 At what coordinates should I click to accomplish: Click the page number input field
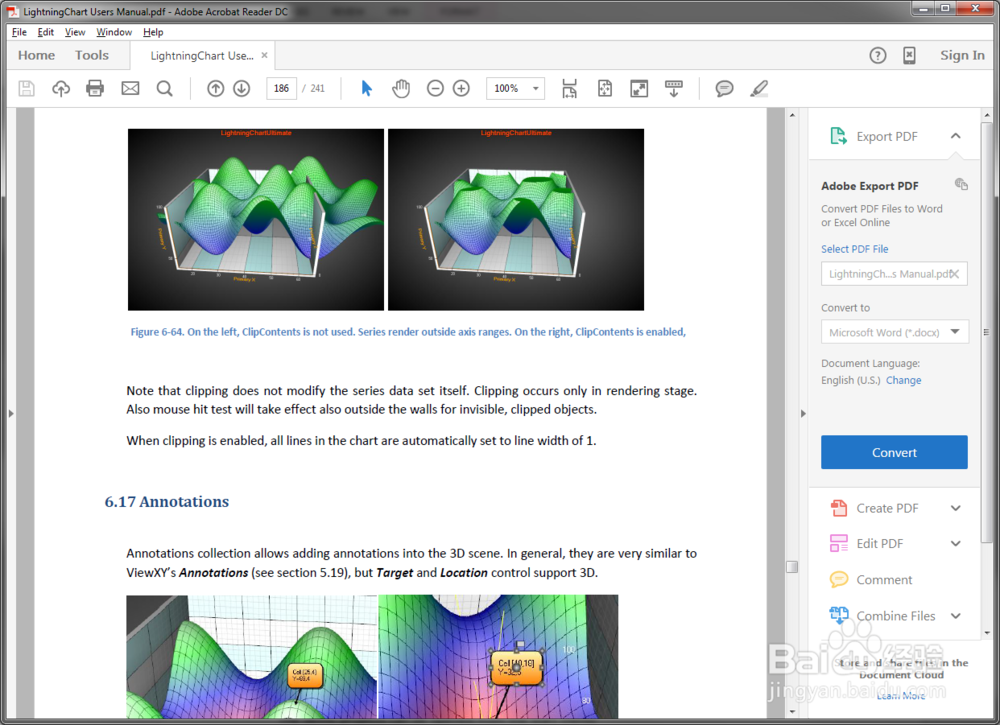point(281,88)
